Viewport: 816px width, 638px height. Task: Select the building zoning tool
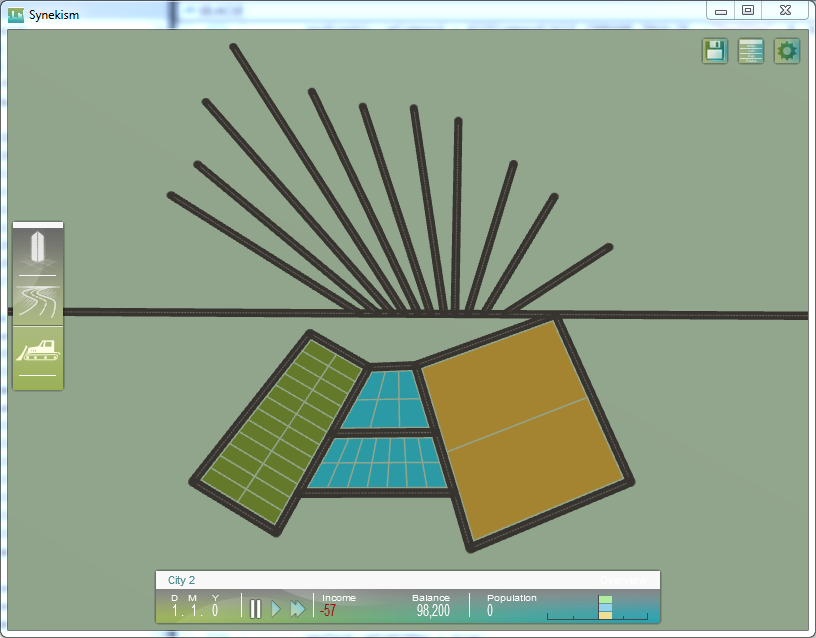point(37,252)
